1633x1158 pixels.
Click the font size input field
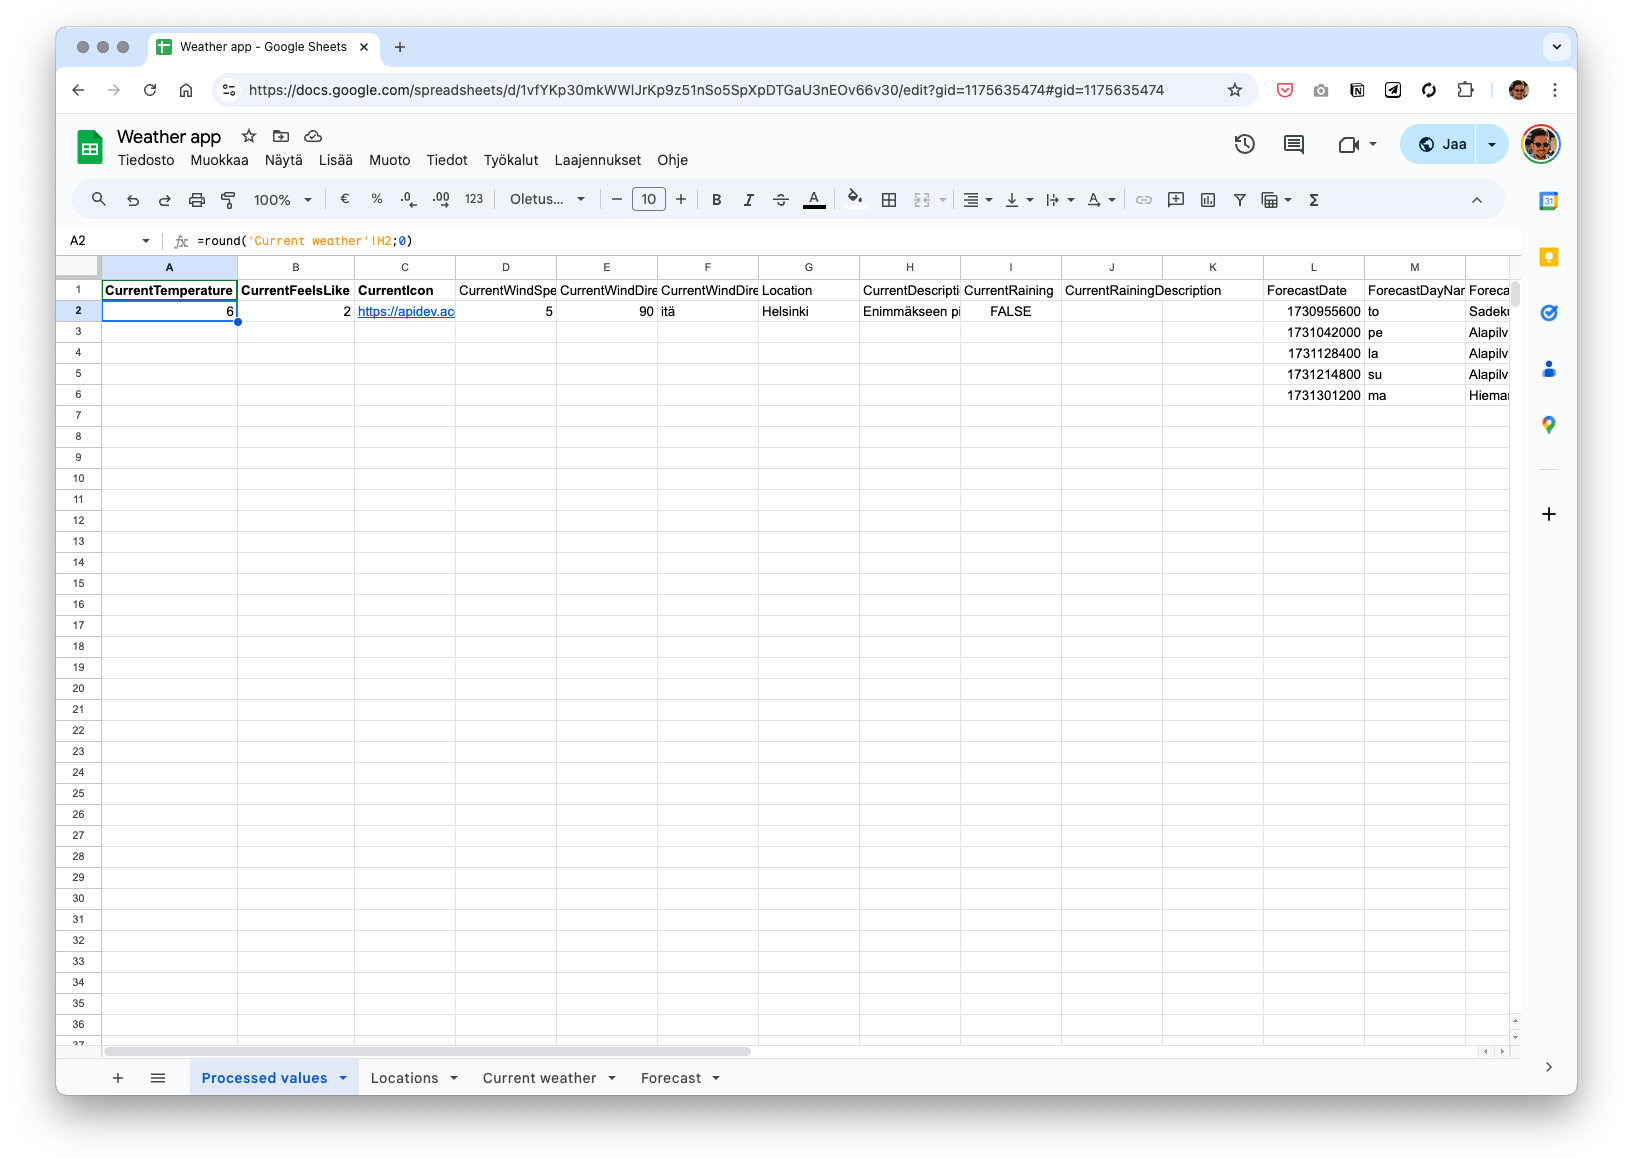click(x=648, y=200)
